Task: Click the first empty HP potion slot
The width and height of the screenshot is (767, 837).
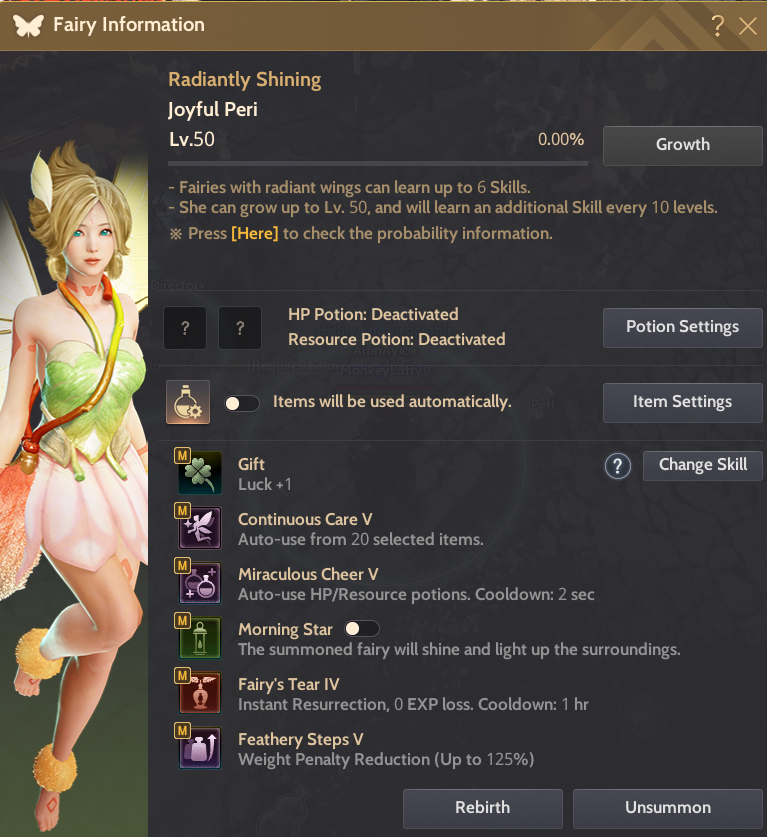Action: tap(185, 328)
